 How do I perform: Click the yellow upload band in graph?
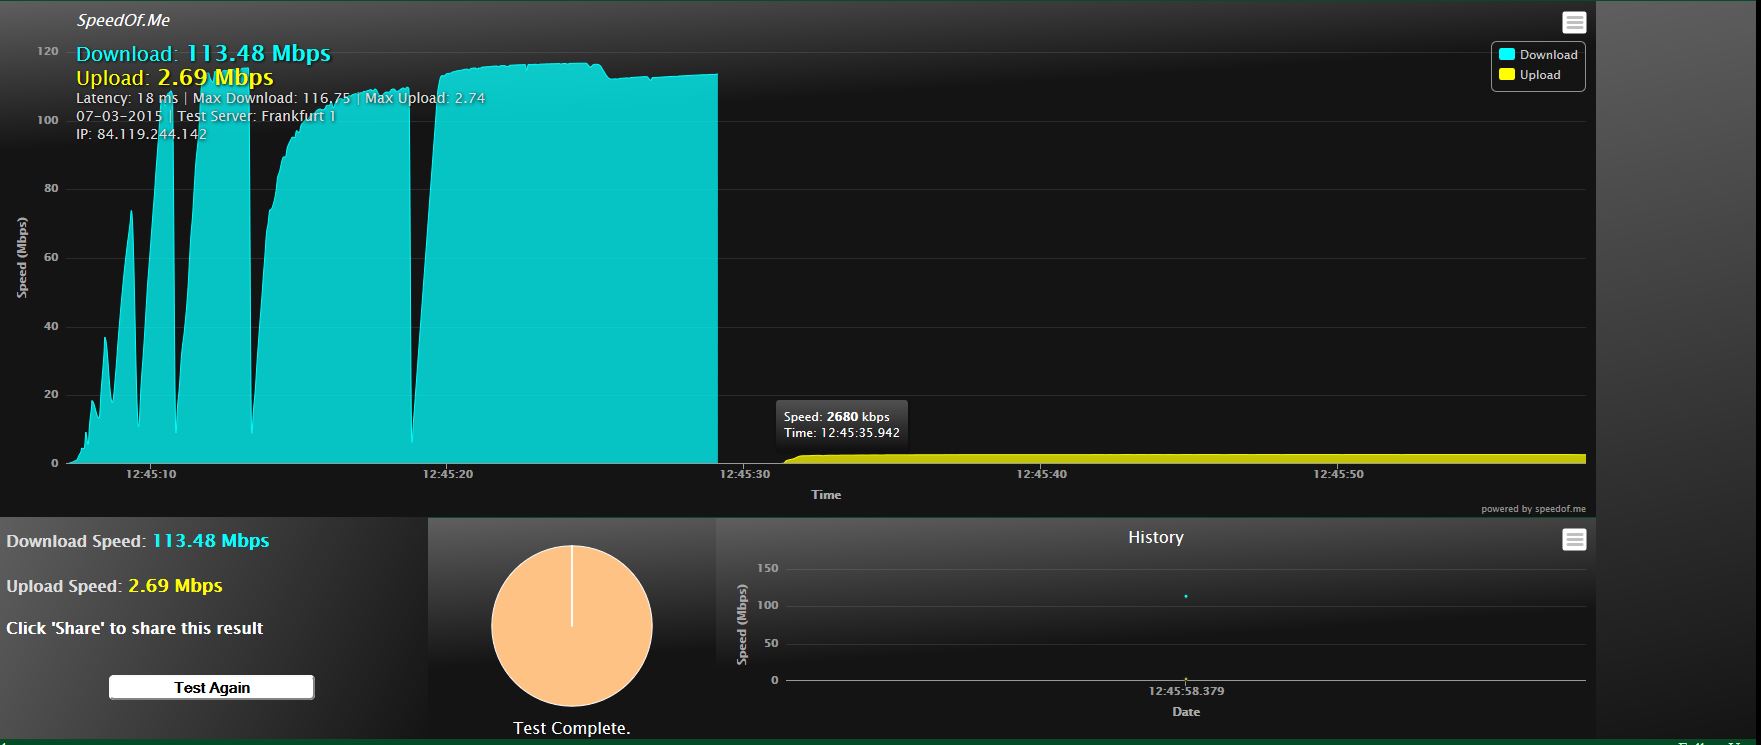tap(1200, 459)
